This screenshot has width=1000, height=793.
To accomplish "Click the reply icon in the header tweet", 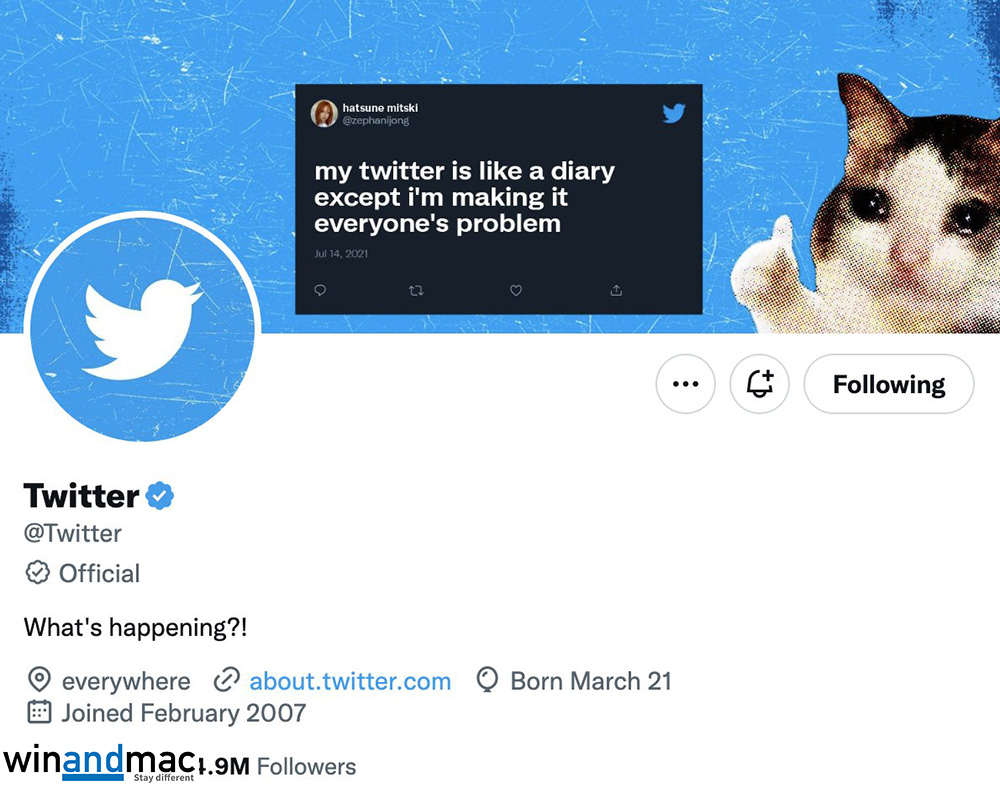I will pos(321,290).
